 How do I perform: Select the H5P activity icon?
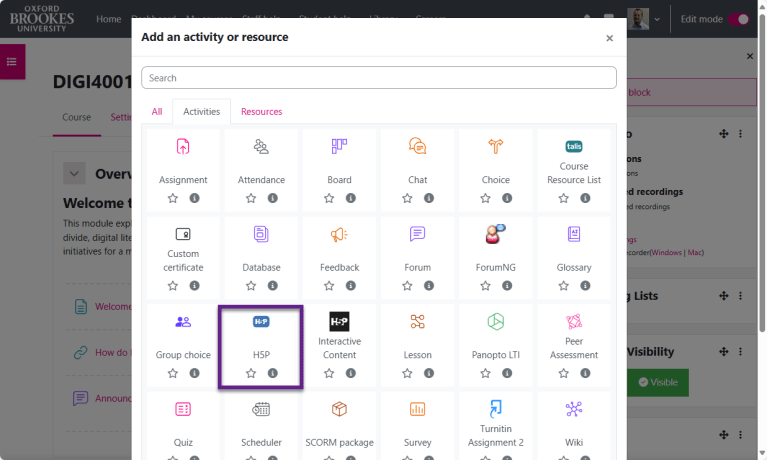coord(261,322)
